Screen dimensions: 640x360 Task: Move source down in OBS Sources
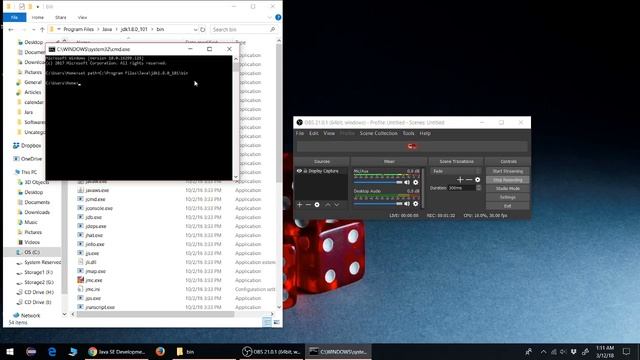click(x=337, y=204)
